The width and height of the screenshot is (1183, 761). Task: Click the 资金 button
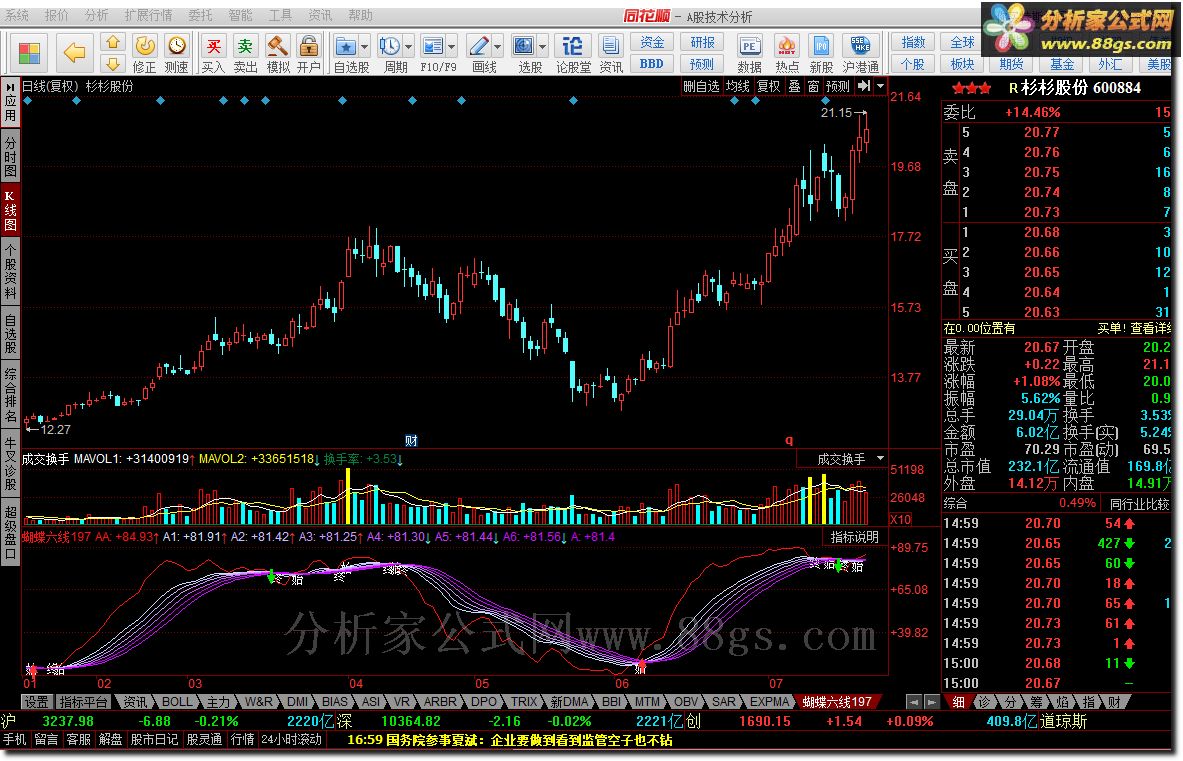pyautogui.click(x=652, y=42)
